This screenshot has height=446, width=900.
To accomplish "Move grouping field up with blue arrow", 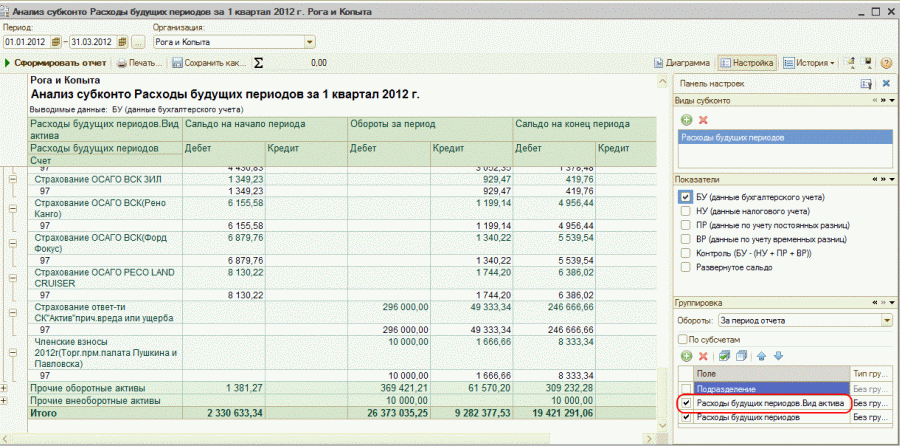I will [x=761, y=356].
